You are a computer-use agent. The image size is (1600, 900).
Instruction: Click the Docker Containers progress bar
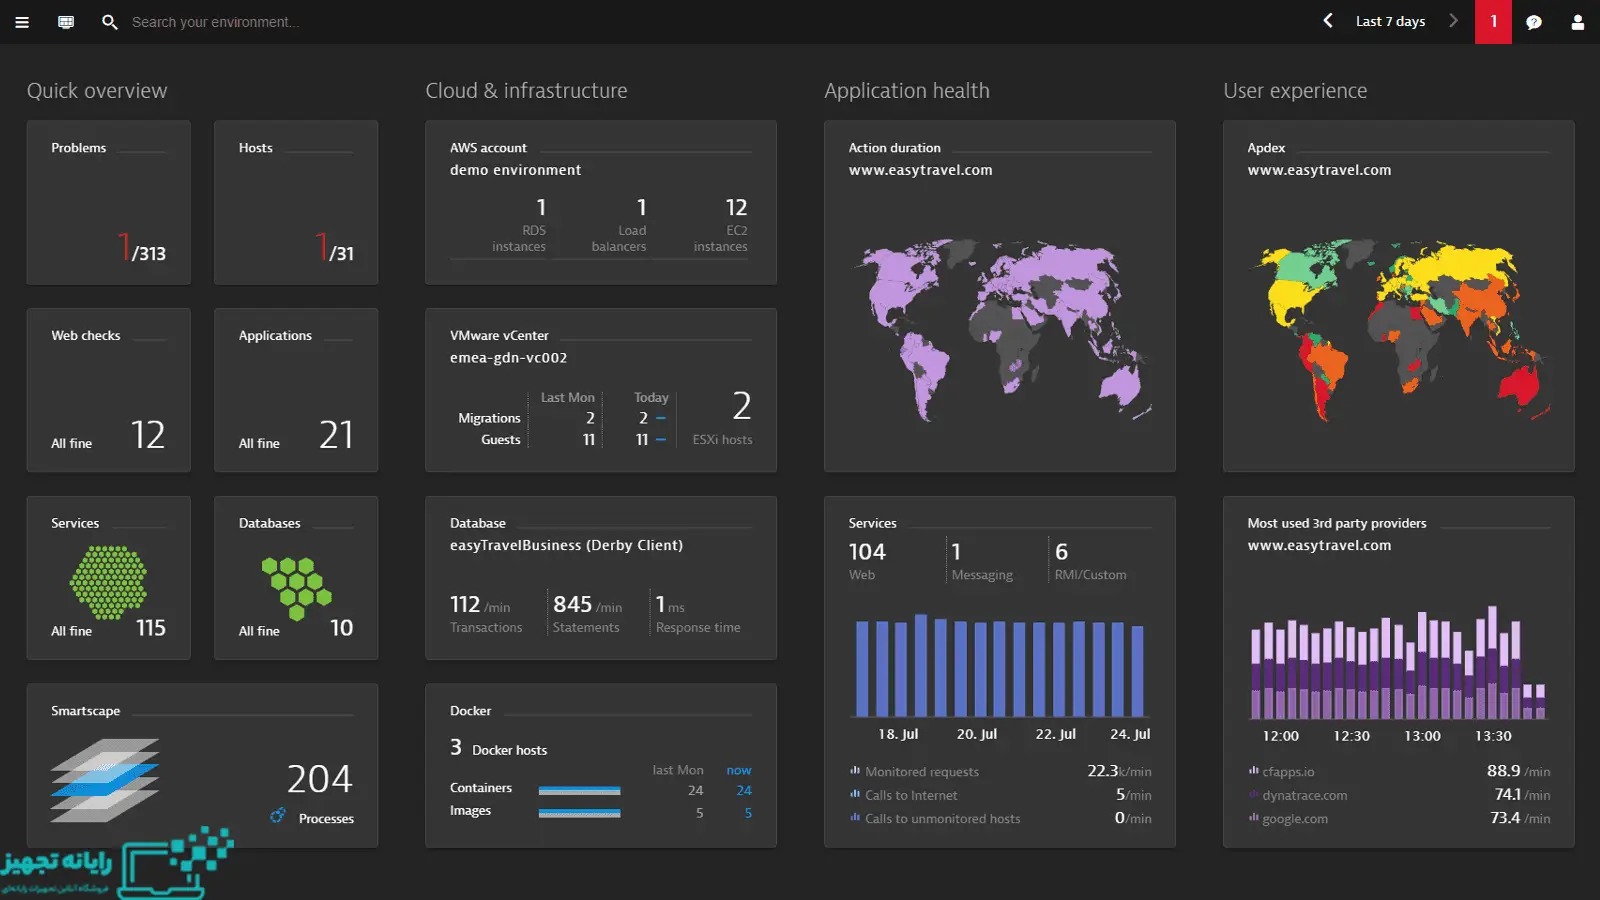(x=579, y=790)
